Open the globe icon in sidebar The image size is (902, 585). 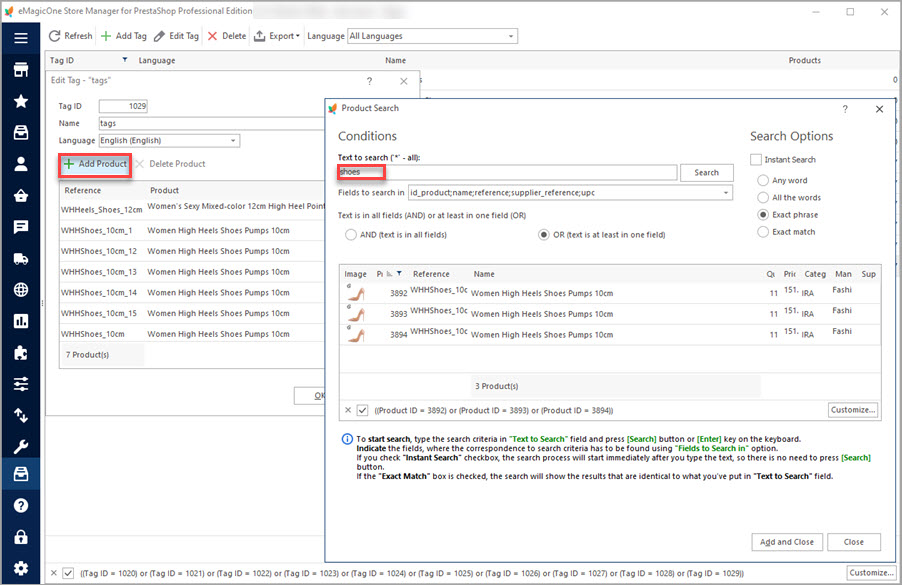pos(21,289)
